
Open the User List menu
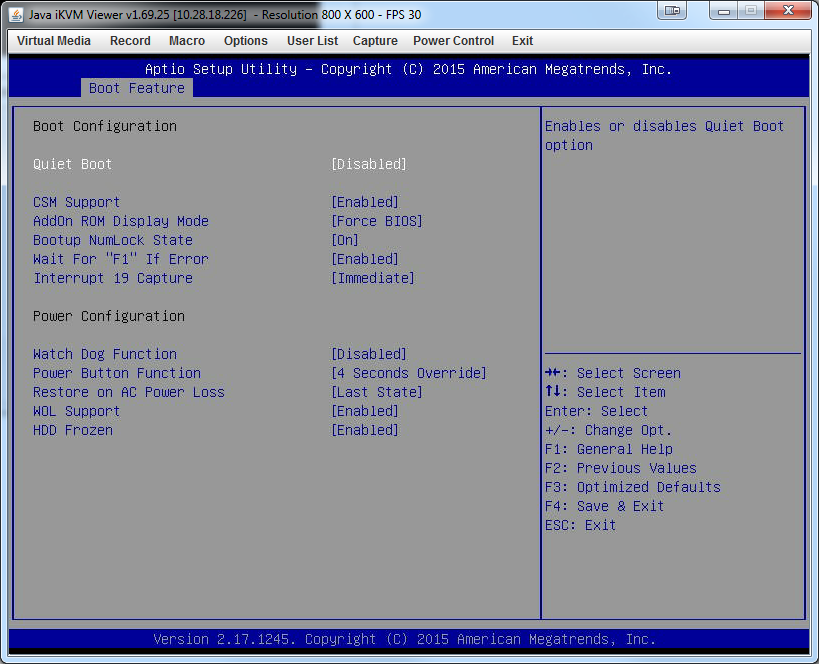pyautogui.click(x=312, y=41)
